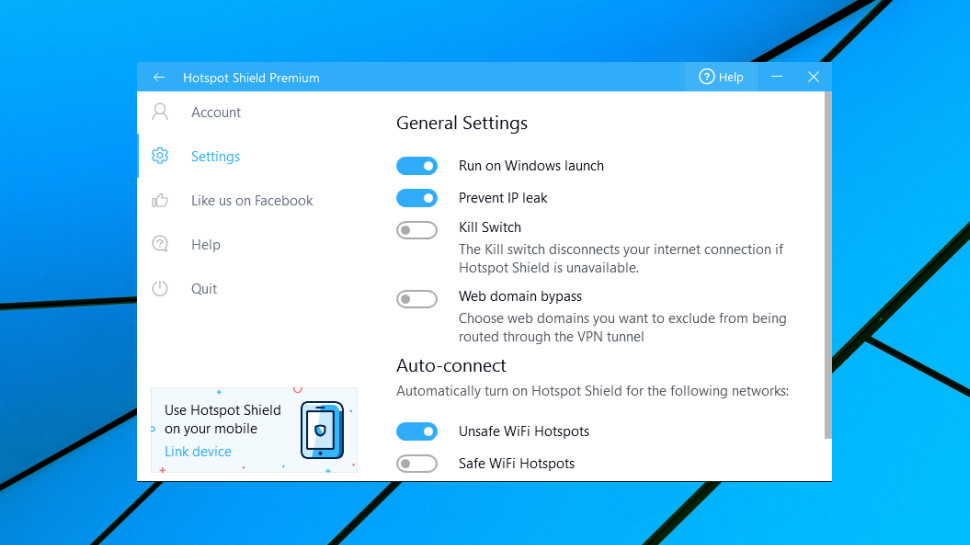The width and height of the screenshot is (970, 545).
Task: Go back using the arrow in title bar
Action: (x=159, y=77)
